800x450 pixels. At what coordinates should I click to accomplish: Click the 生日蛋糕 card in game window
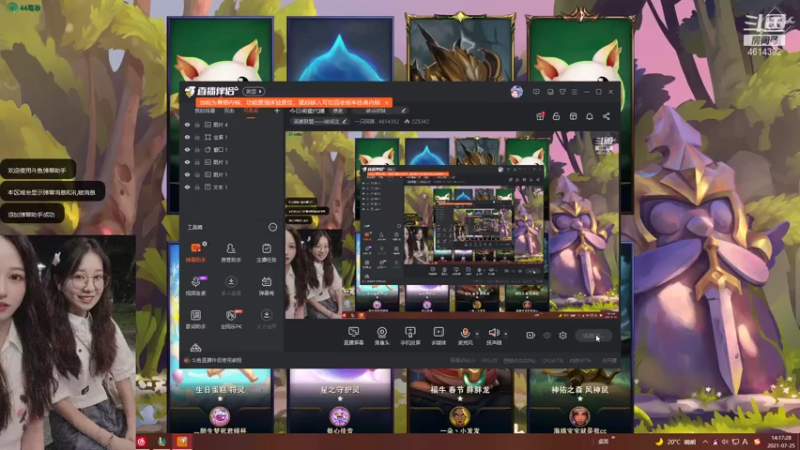pyautogui.click(x=220, y=402)
